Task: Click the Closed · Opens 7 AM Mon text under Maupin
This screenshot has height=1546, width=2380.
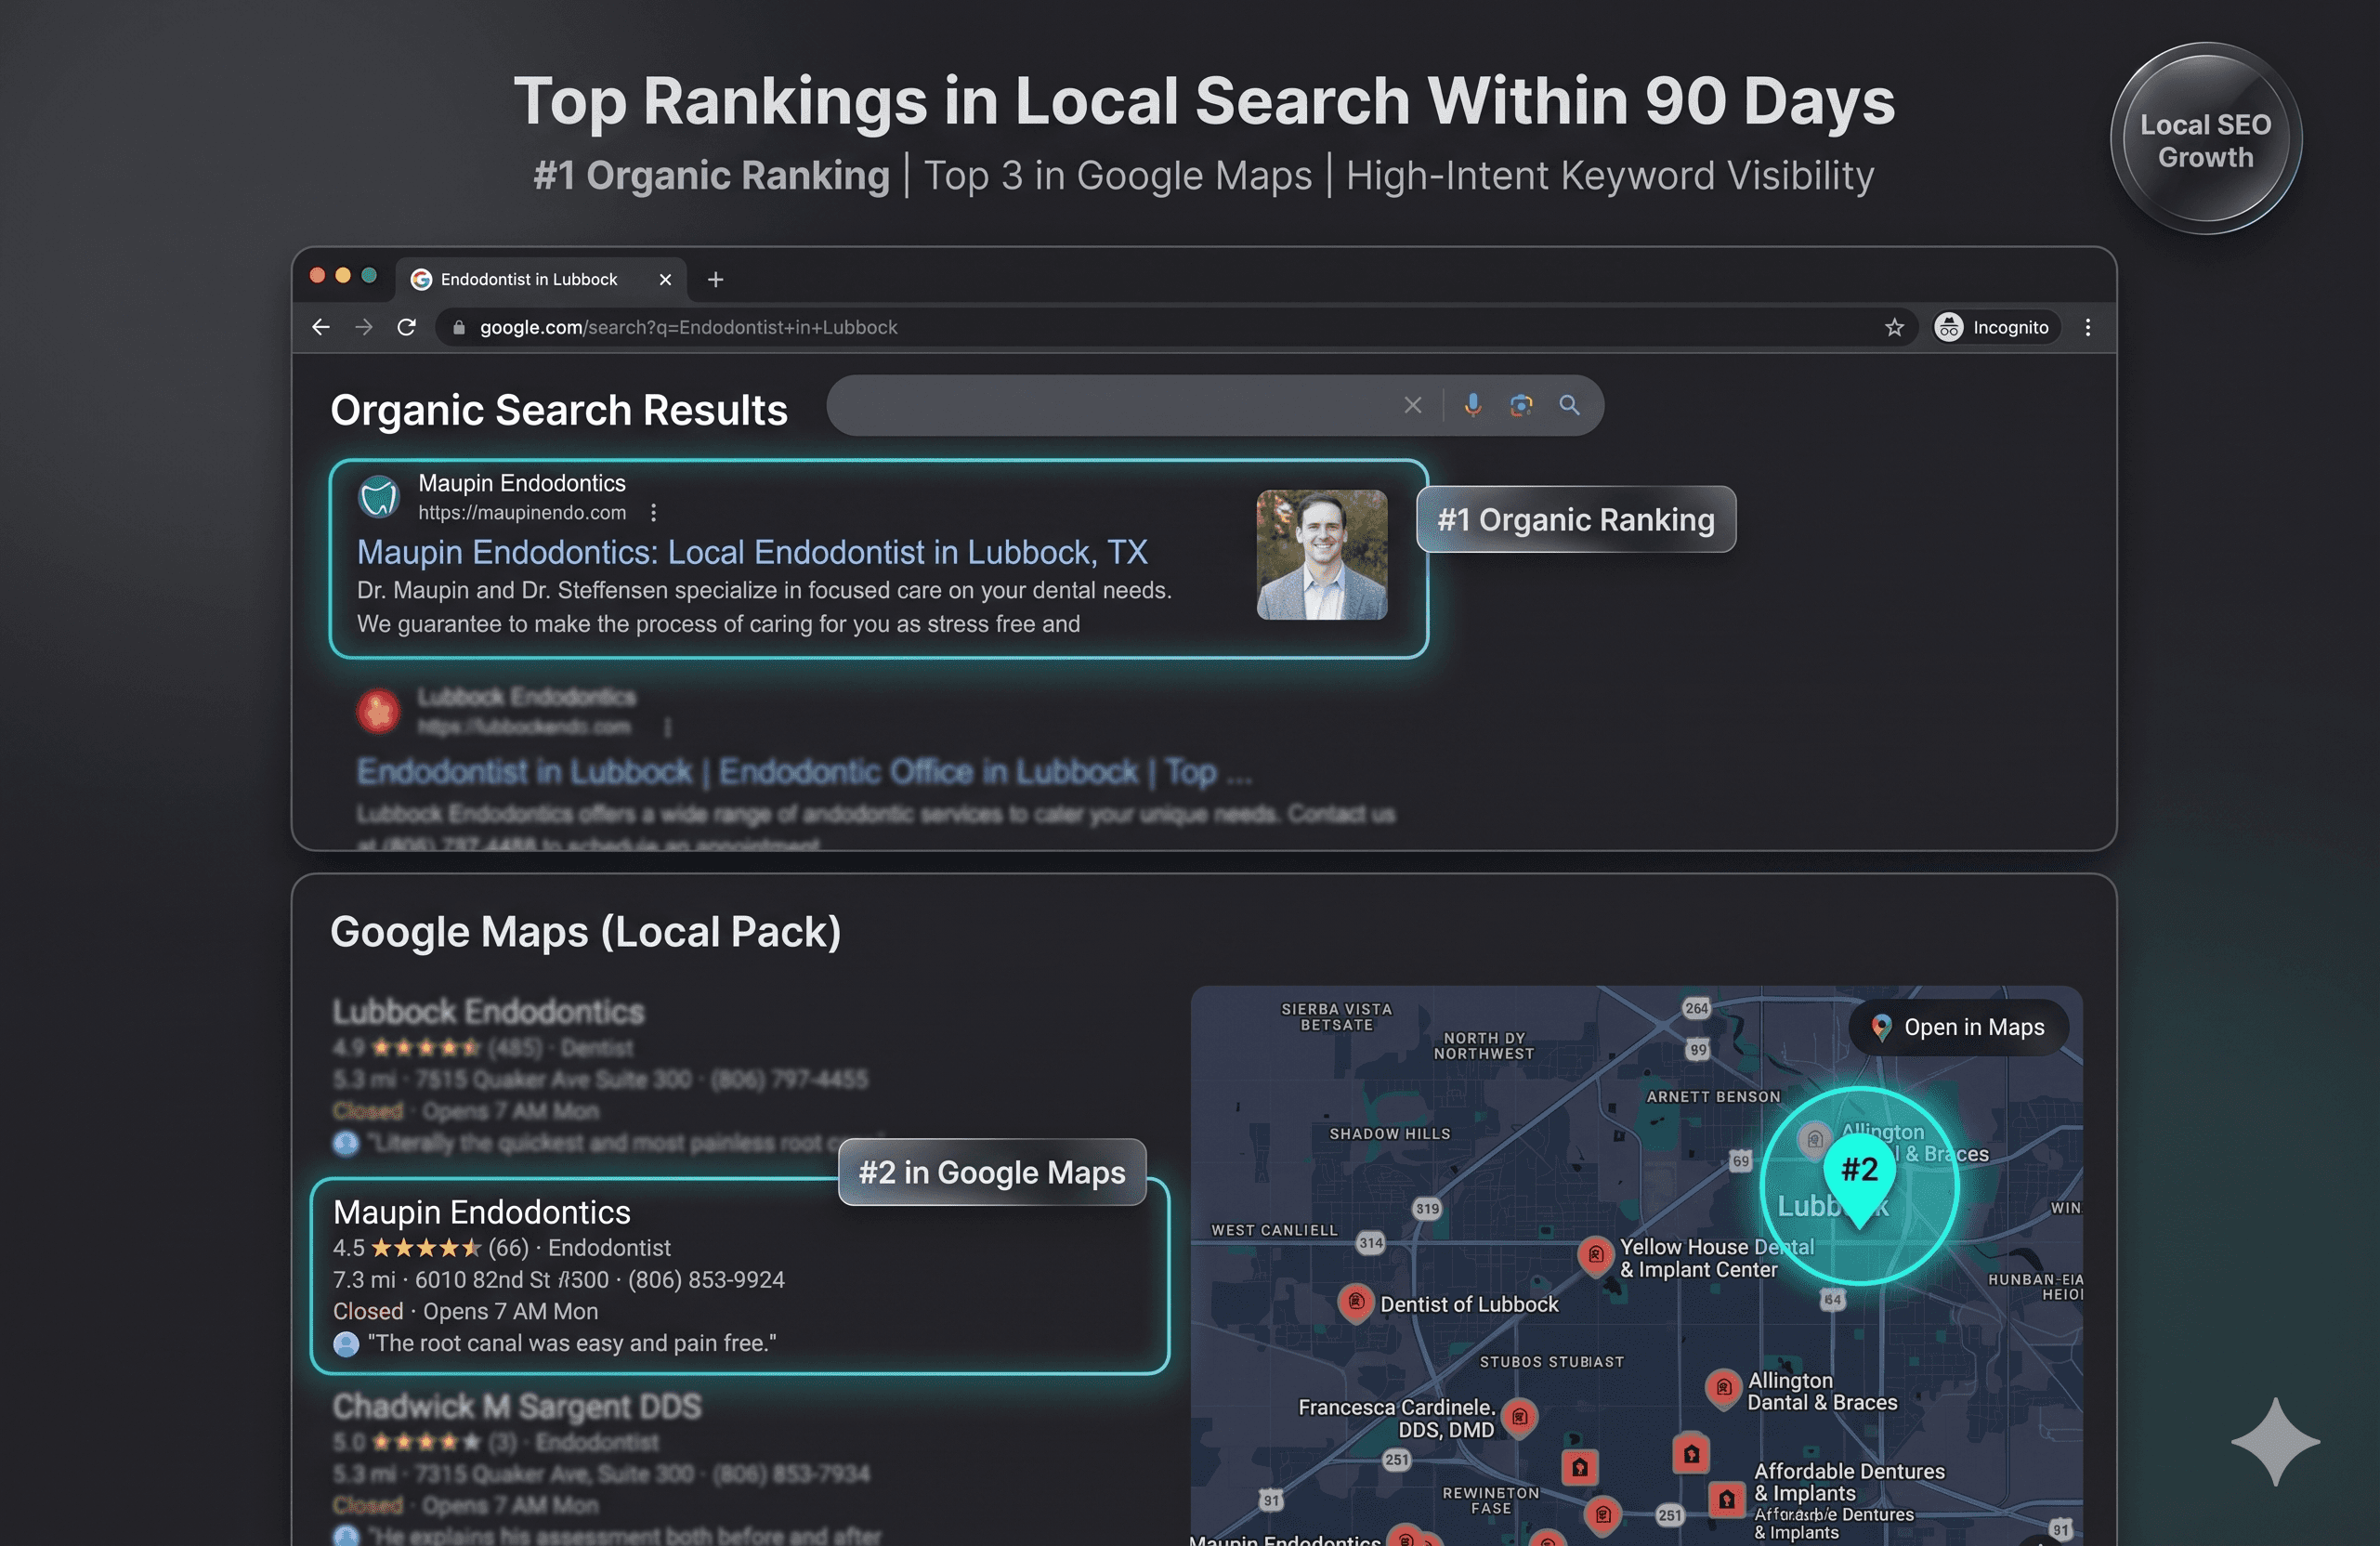Action: point(466,1311)
